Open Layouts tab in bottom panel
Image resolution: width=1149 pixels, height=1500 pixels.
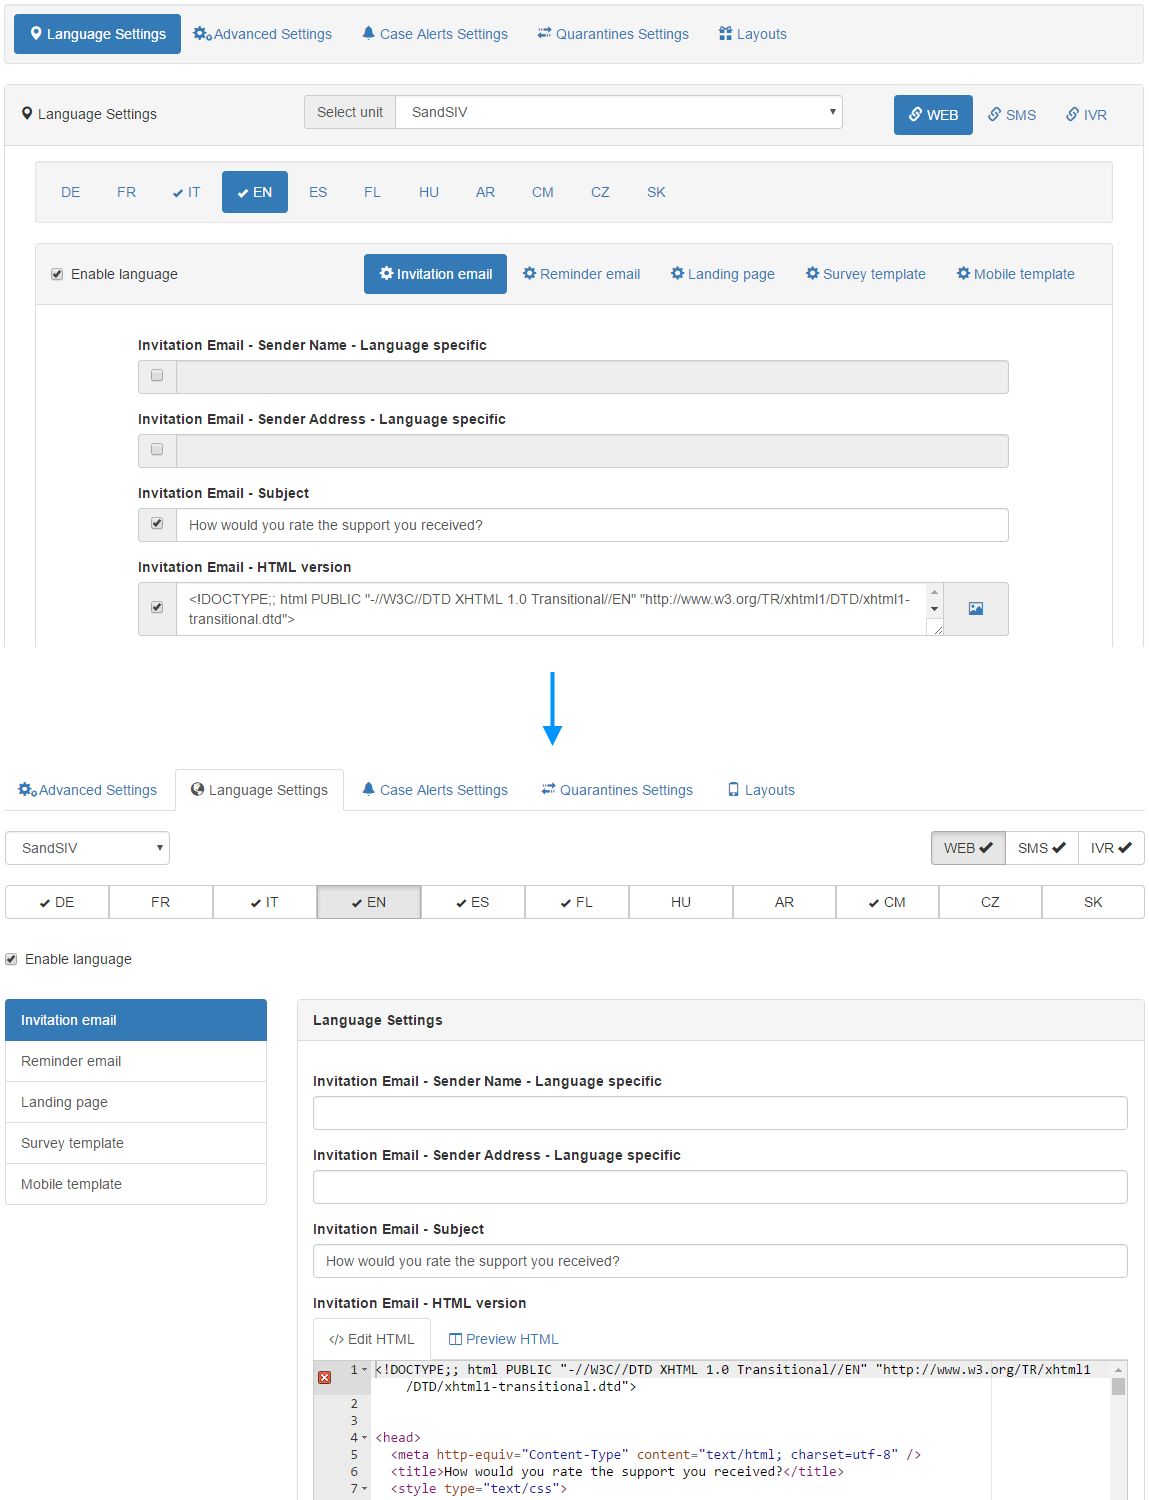761,790
